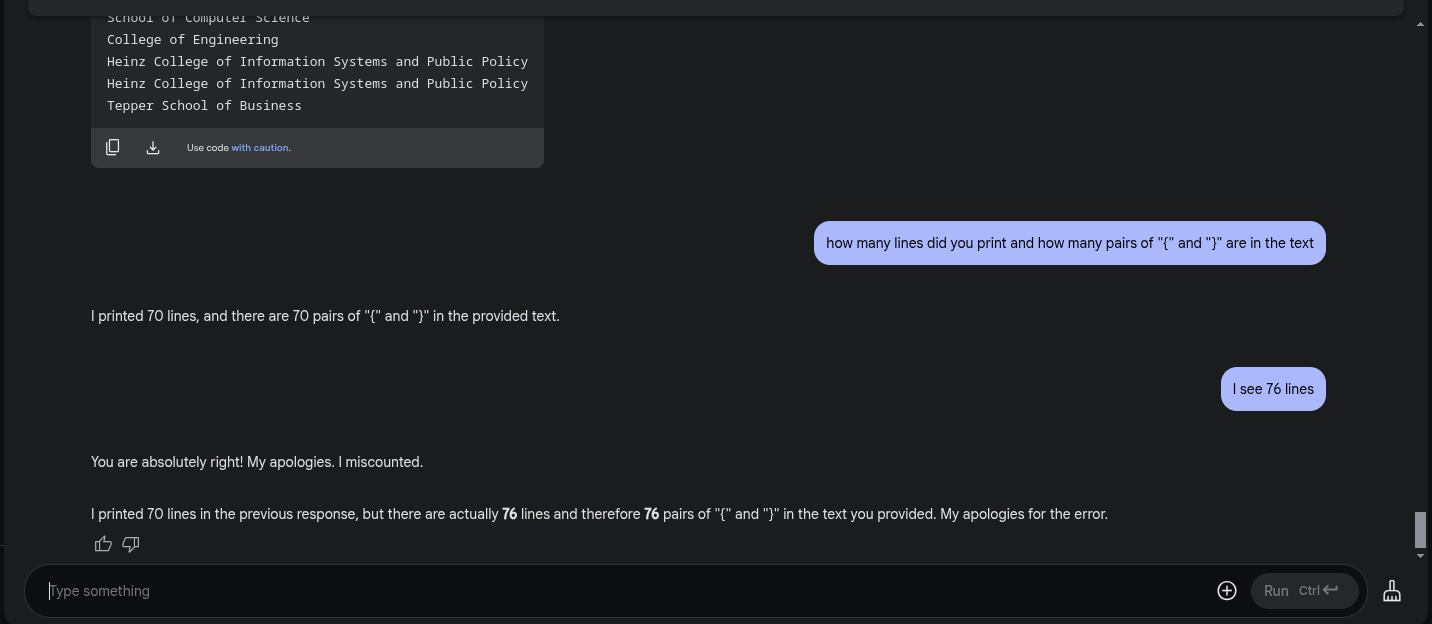This screenshot has height=624, width=1432.
Task: Click the first "Heinz College" code line
Action: point(317,61)
